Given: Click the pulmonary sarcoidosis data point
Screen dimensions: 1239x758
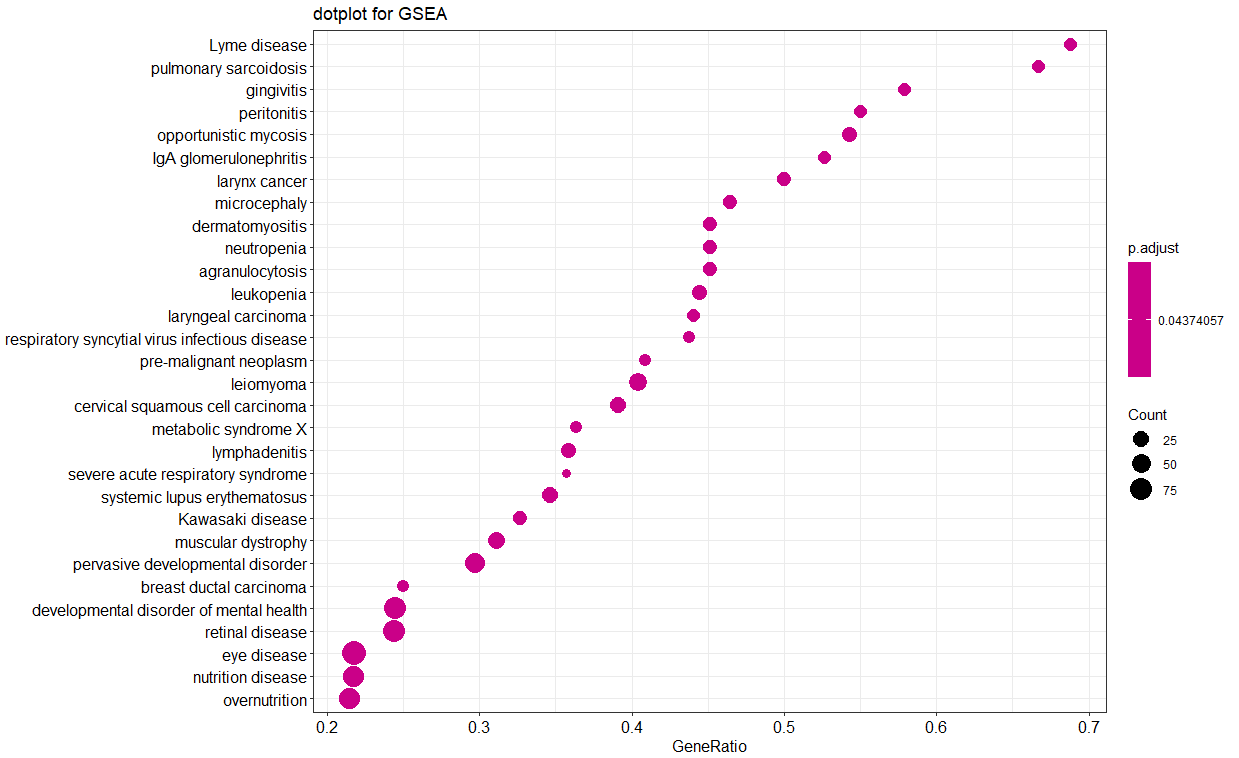Looking at the screenshot, I should 1039,67.
